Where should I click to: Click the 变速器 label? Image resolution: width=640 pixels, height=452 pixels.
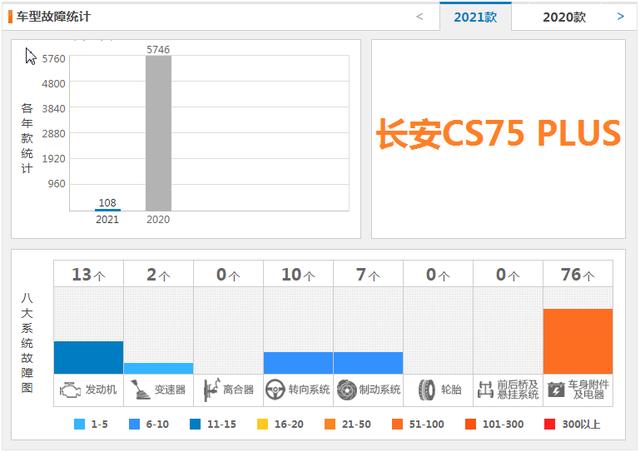click(x=170, y=390)
